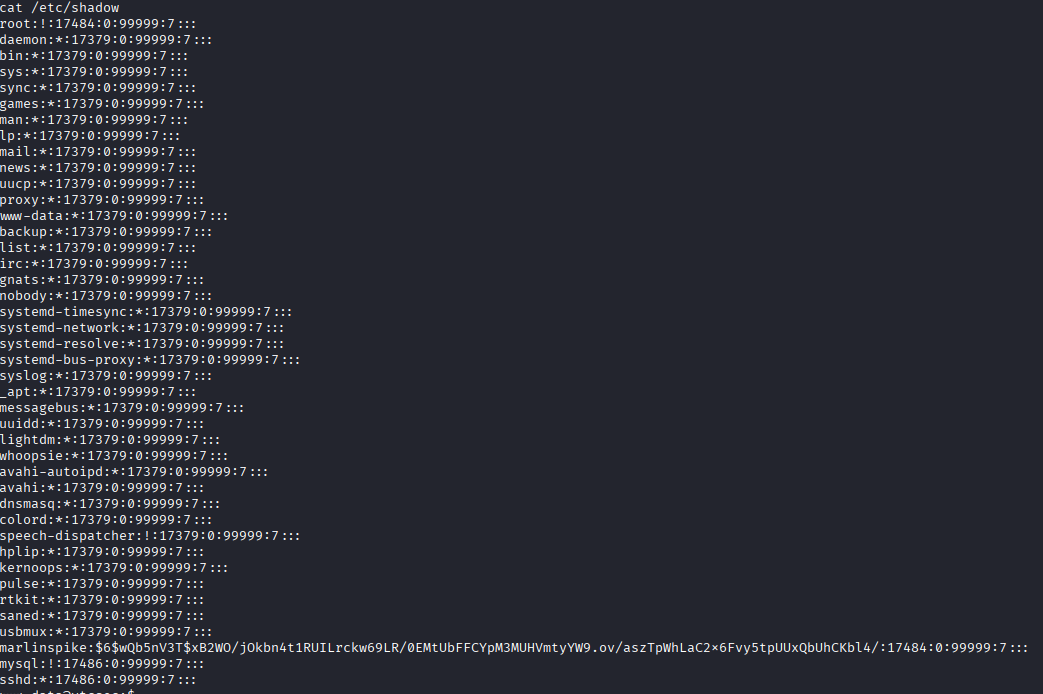The height and width of the screenshot is (694, 1043).
Task: Select the backup account line
Action: [106, 232]
